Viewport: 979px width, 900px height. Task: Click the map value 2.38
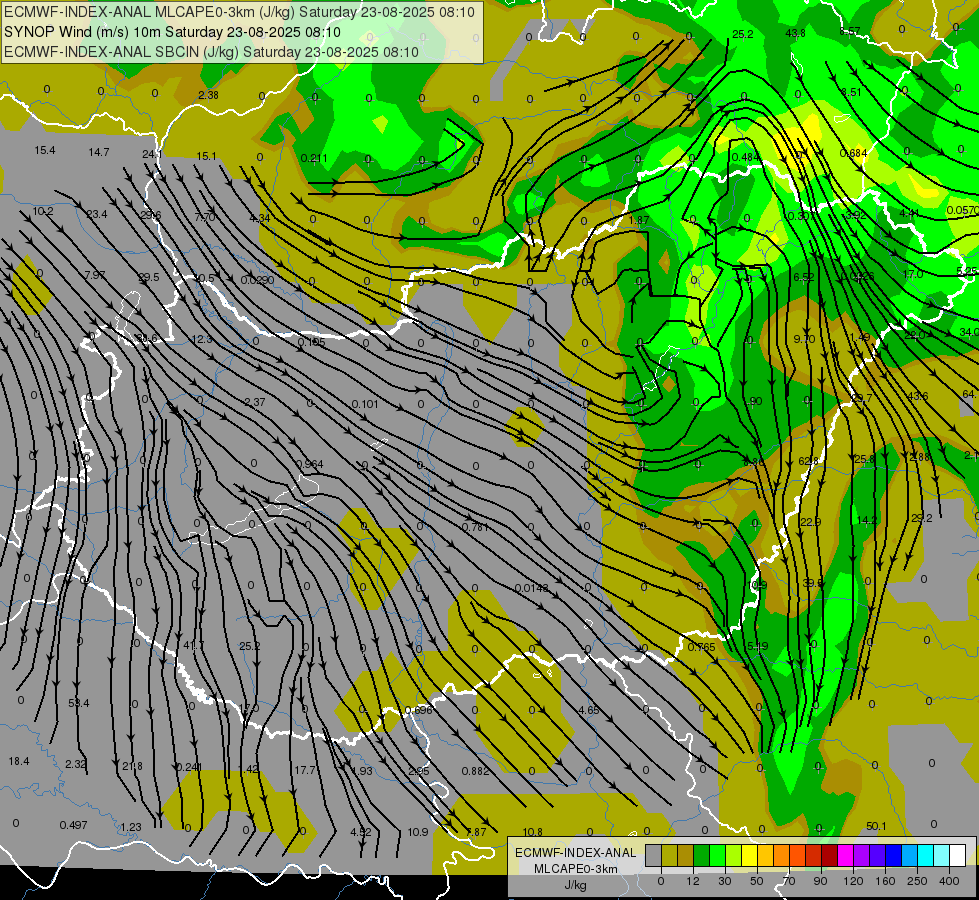click(209, 95)
